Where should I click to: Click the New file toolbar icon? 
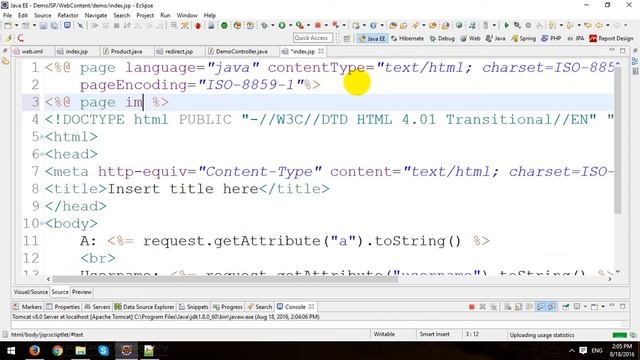(8, 25)
